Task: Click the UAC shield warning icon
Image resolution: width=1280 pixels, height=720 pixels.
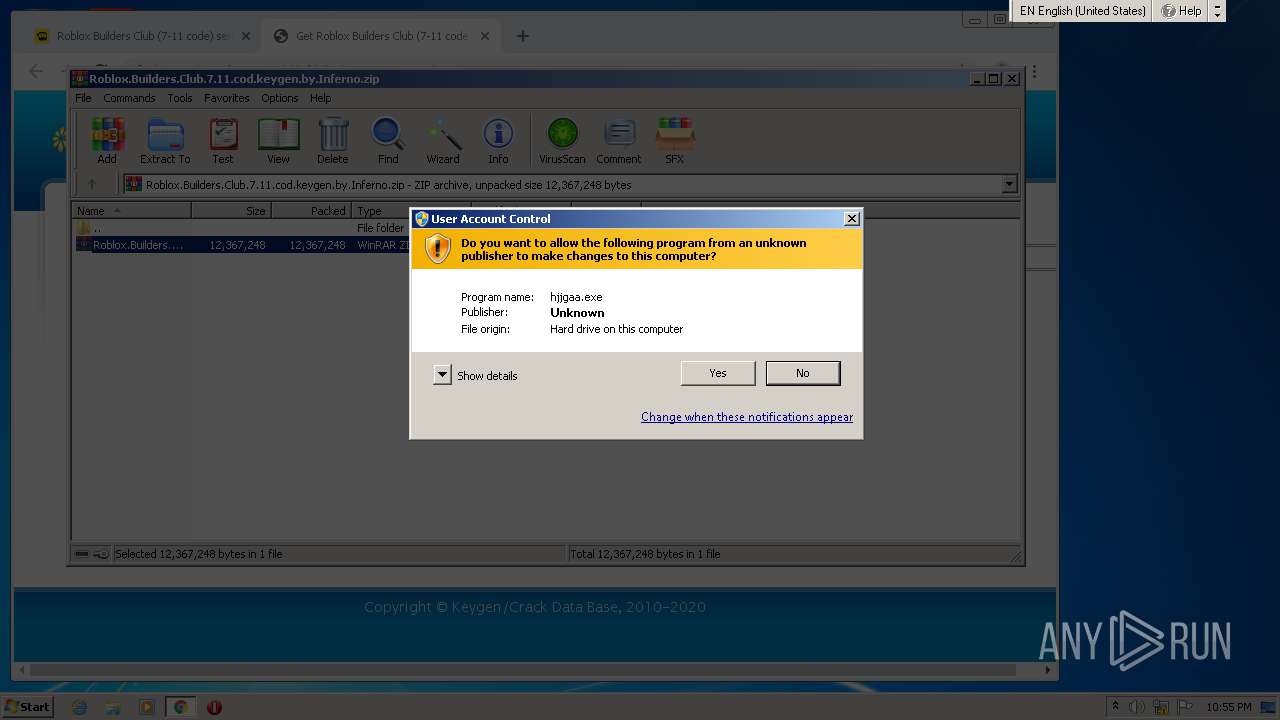Action: [x=437, y=249]
